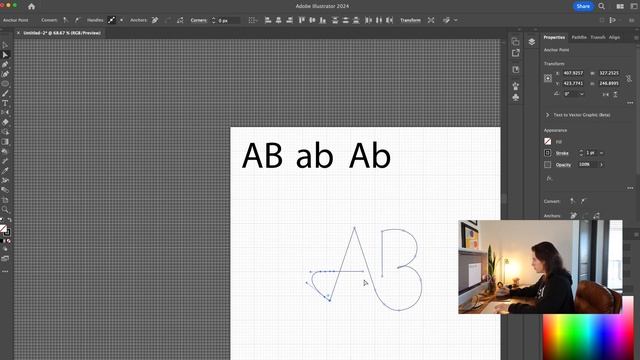Remove selected anchor points in control bar

coord(155,20)
